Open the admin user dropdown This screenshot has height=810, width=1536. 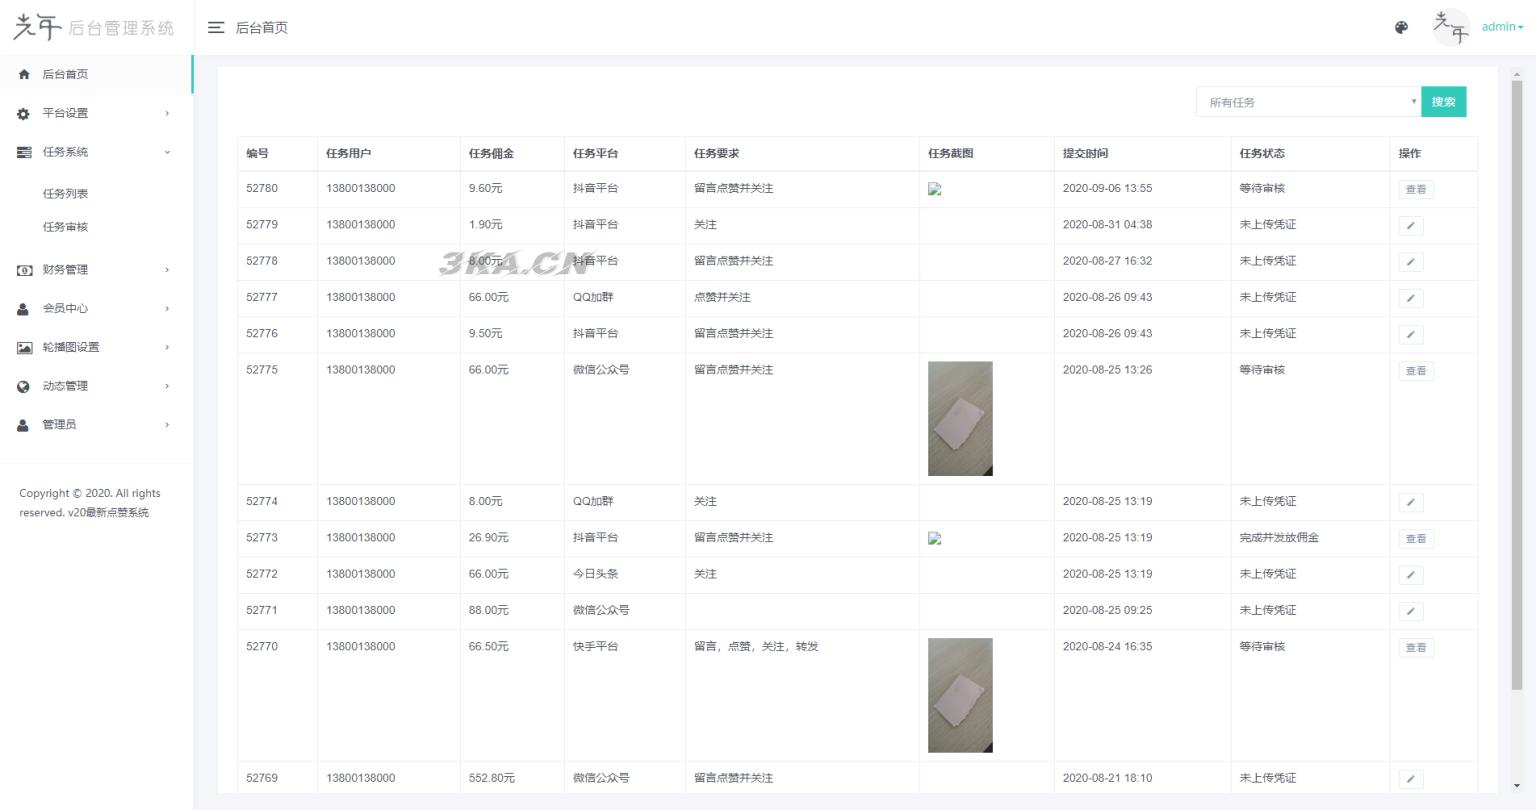pyautogui.click(x=1502, y=27)
